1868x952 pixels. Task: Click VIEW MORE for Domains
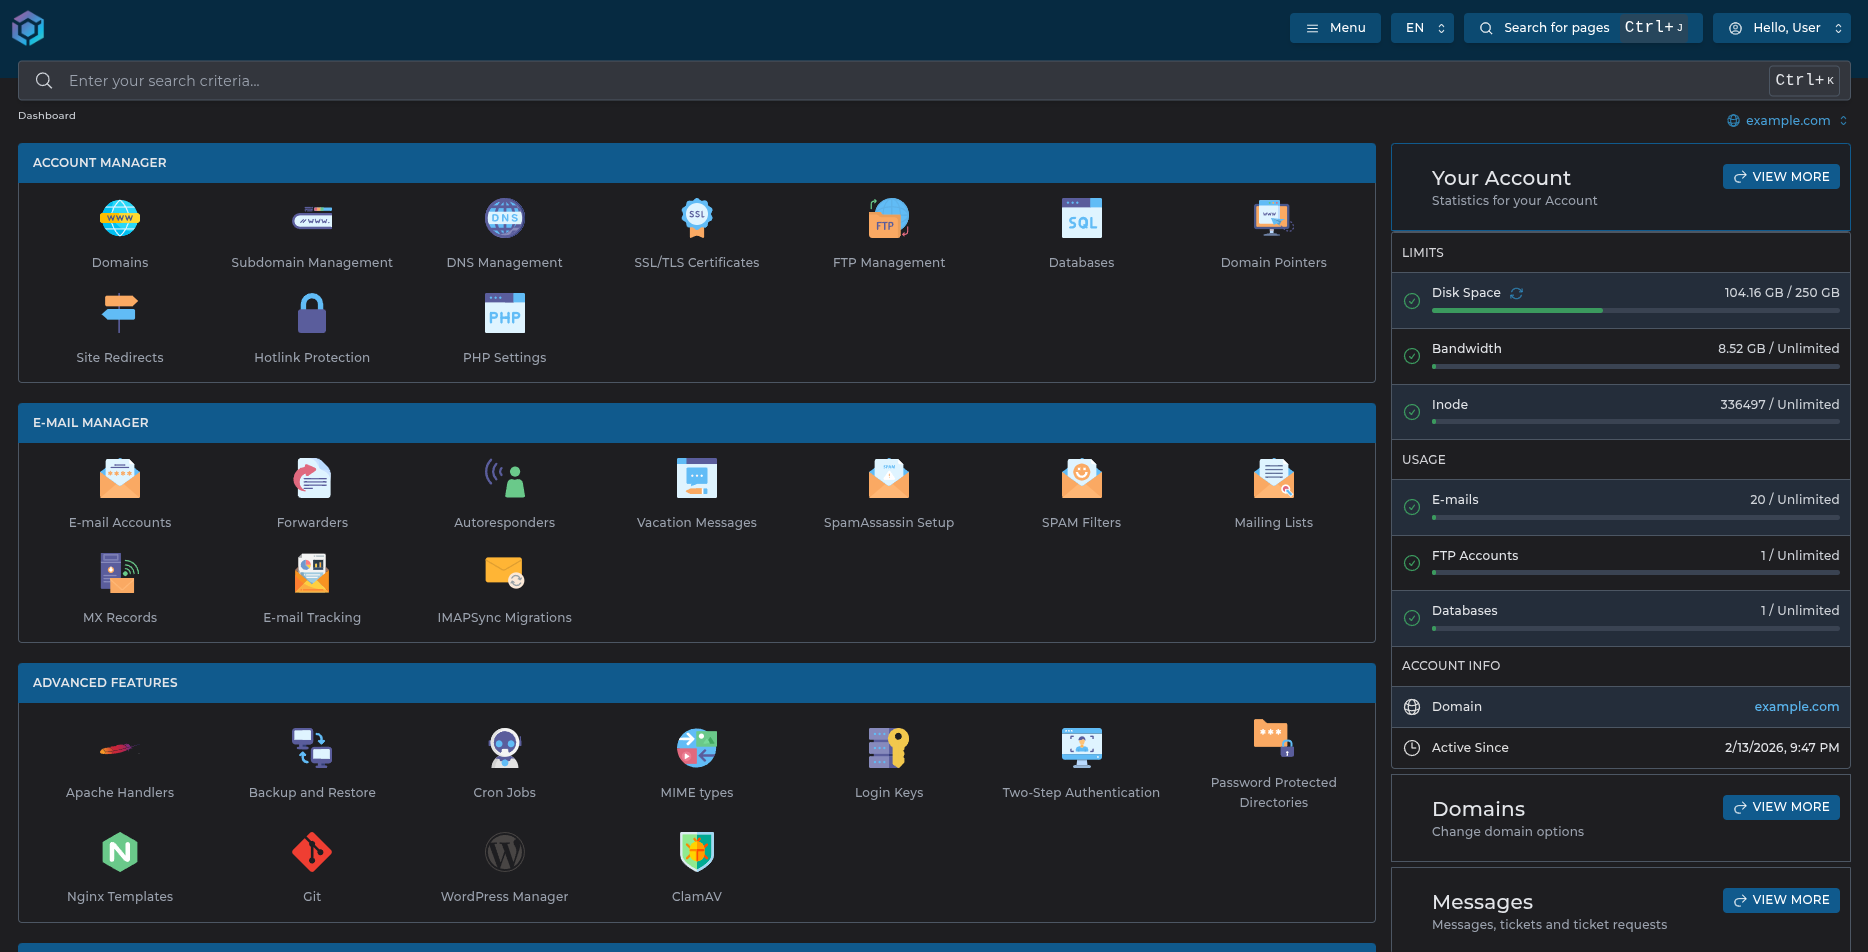point(1781,807)
